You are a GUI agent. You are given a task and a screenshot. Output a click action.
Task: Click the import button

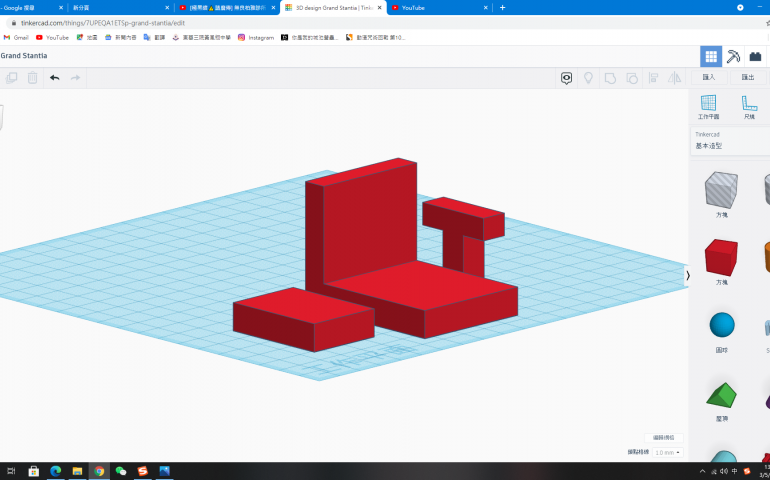point(709,77)
